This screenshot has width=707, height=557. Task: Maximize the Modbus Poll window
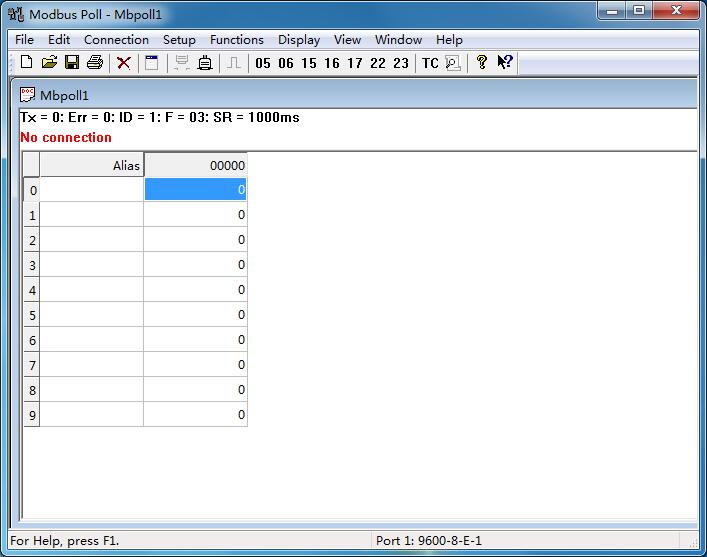click(x=639, y=11)
